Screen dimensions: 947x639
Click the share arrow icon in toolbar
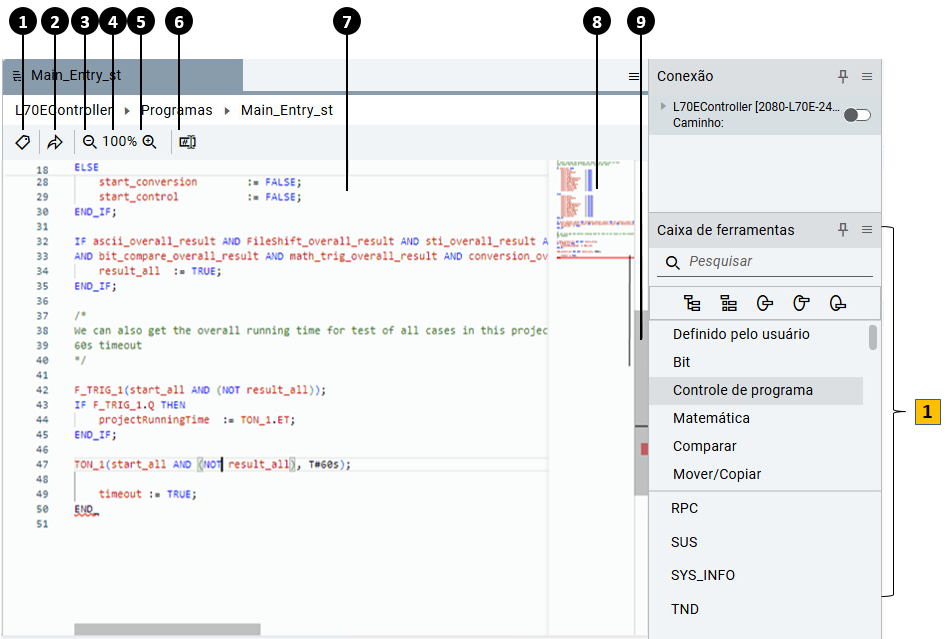55,142
